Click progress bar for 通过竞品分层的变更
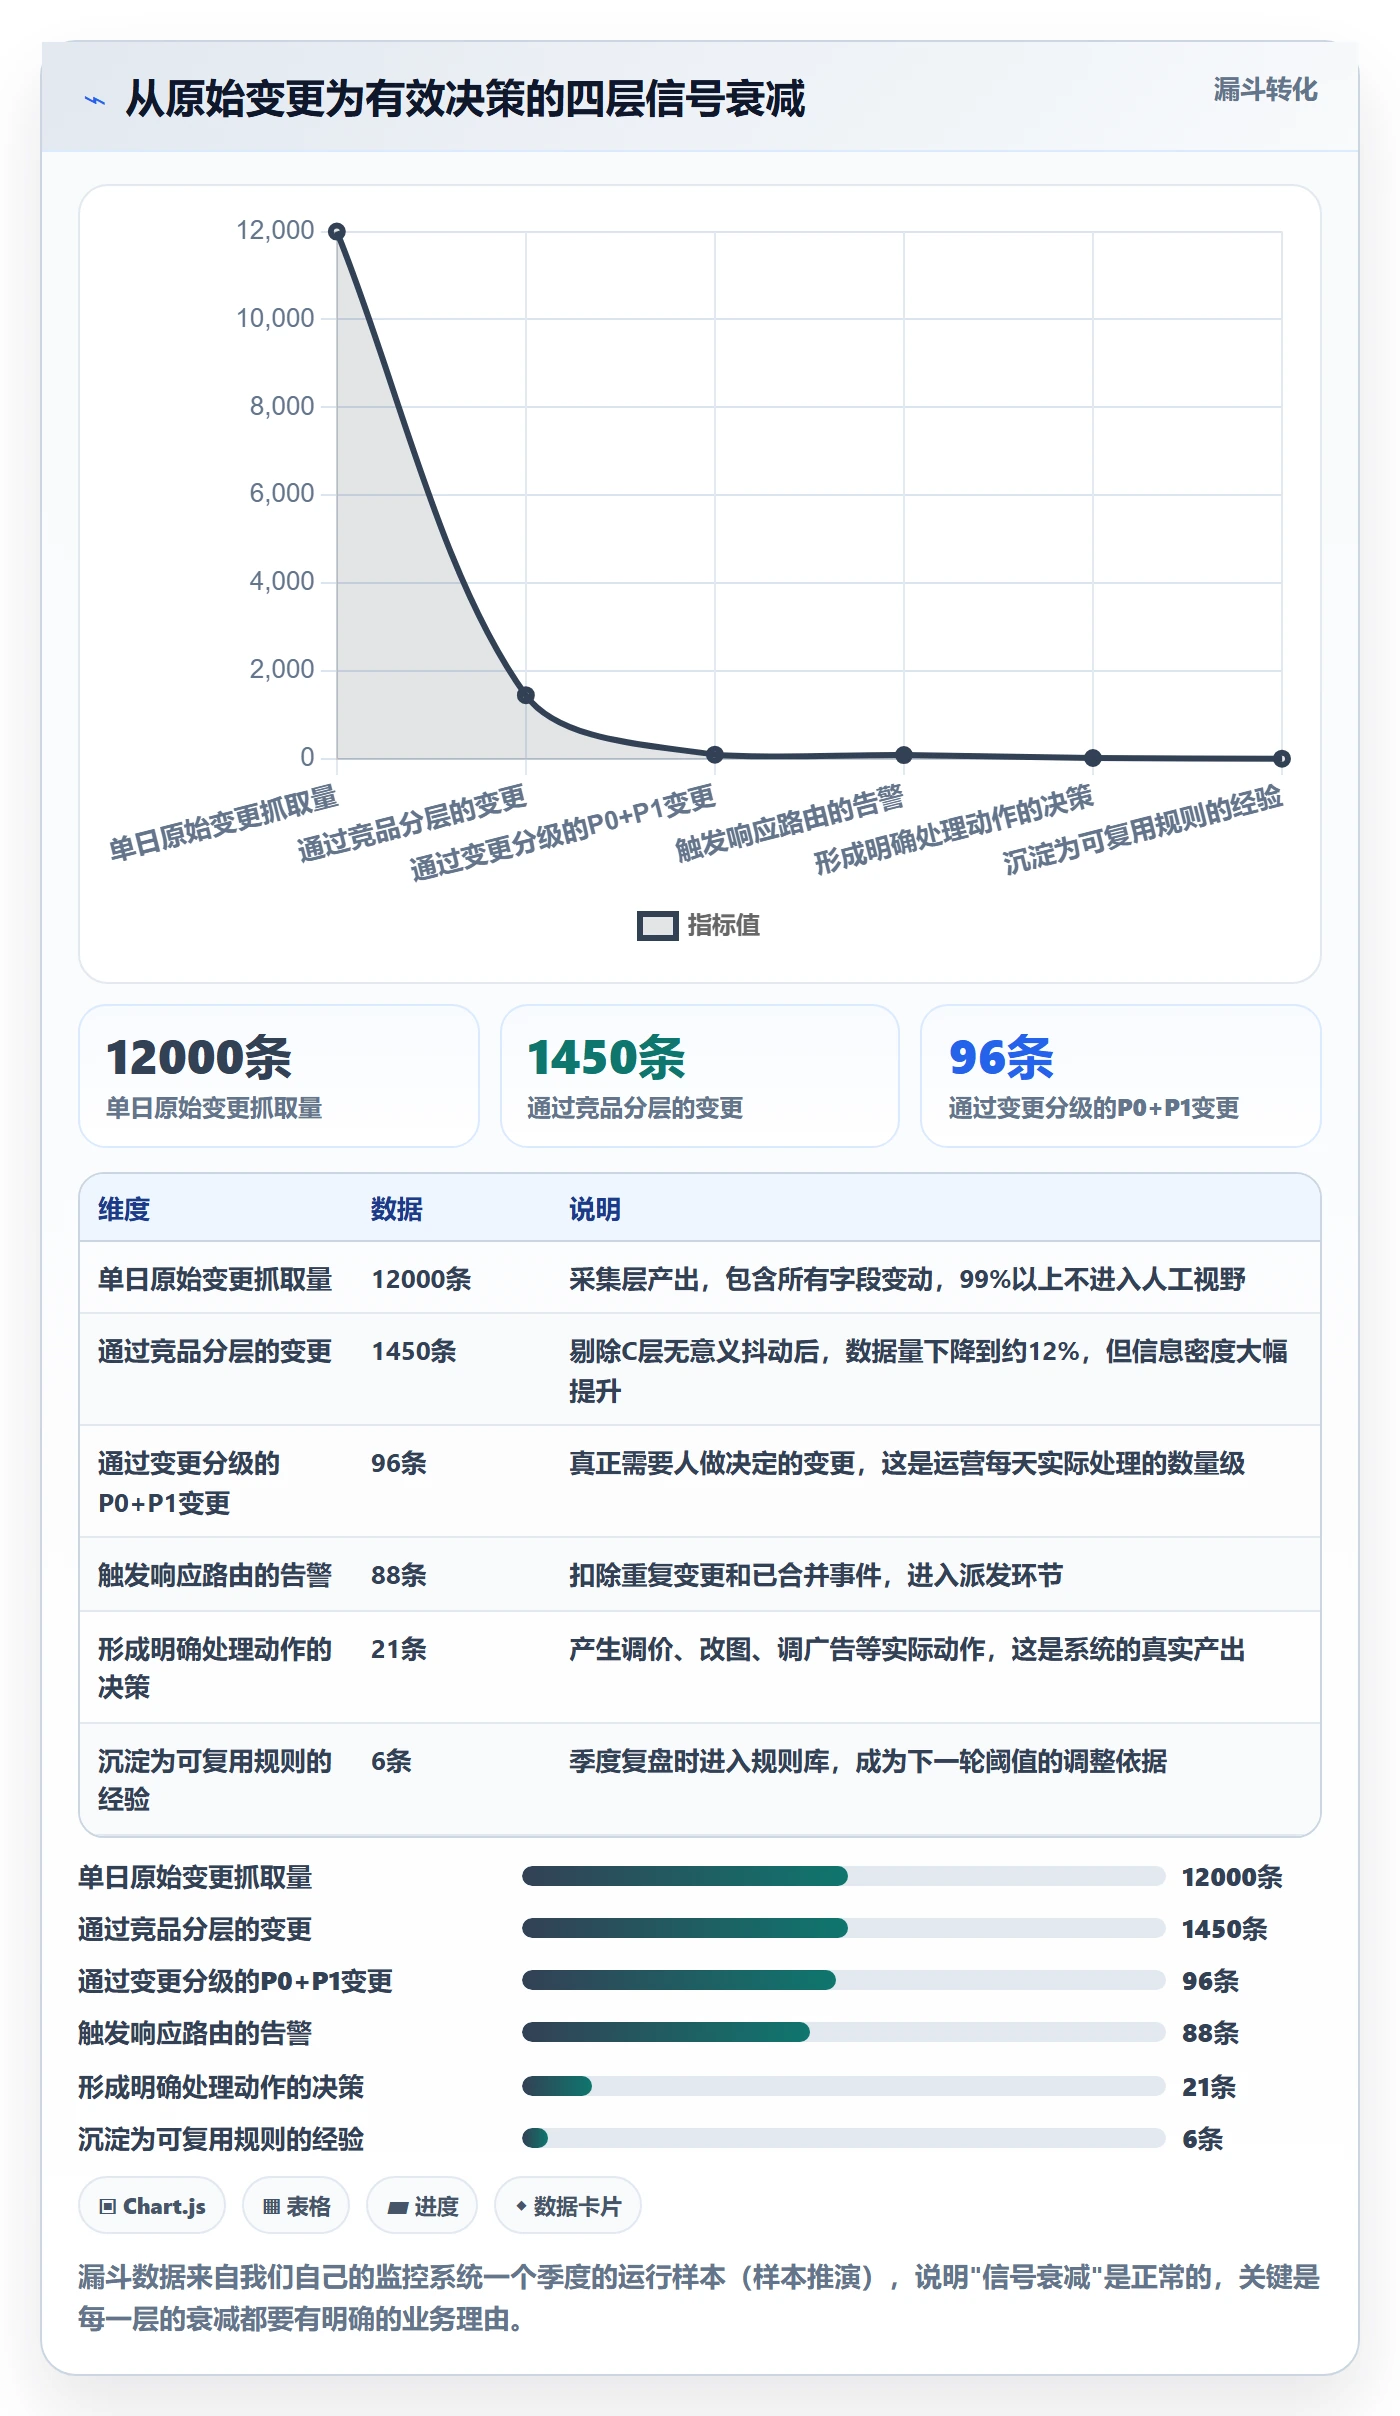The height and width of the screenshot is (2416, 1400). click(843, 1928)
